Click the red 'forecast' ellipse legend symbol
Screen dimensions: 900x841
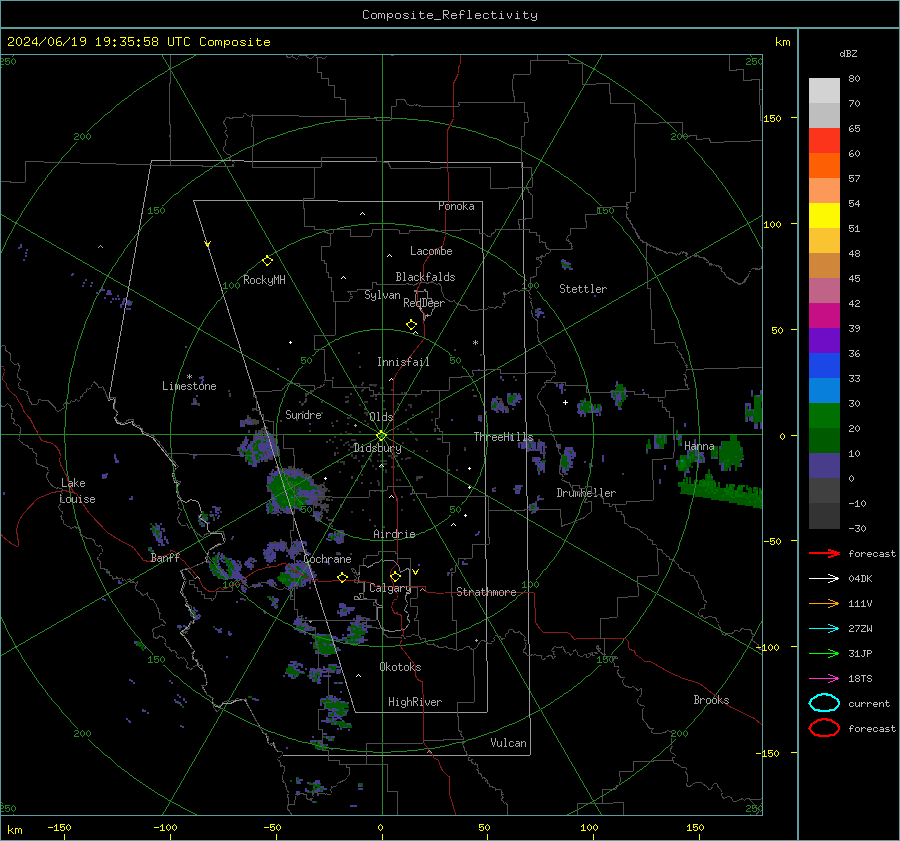824,728
